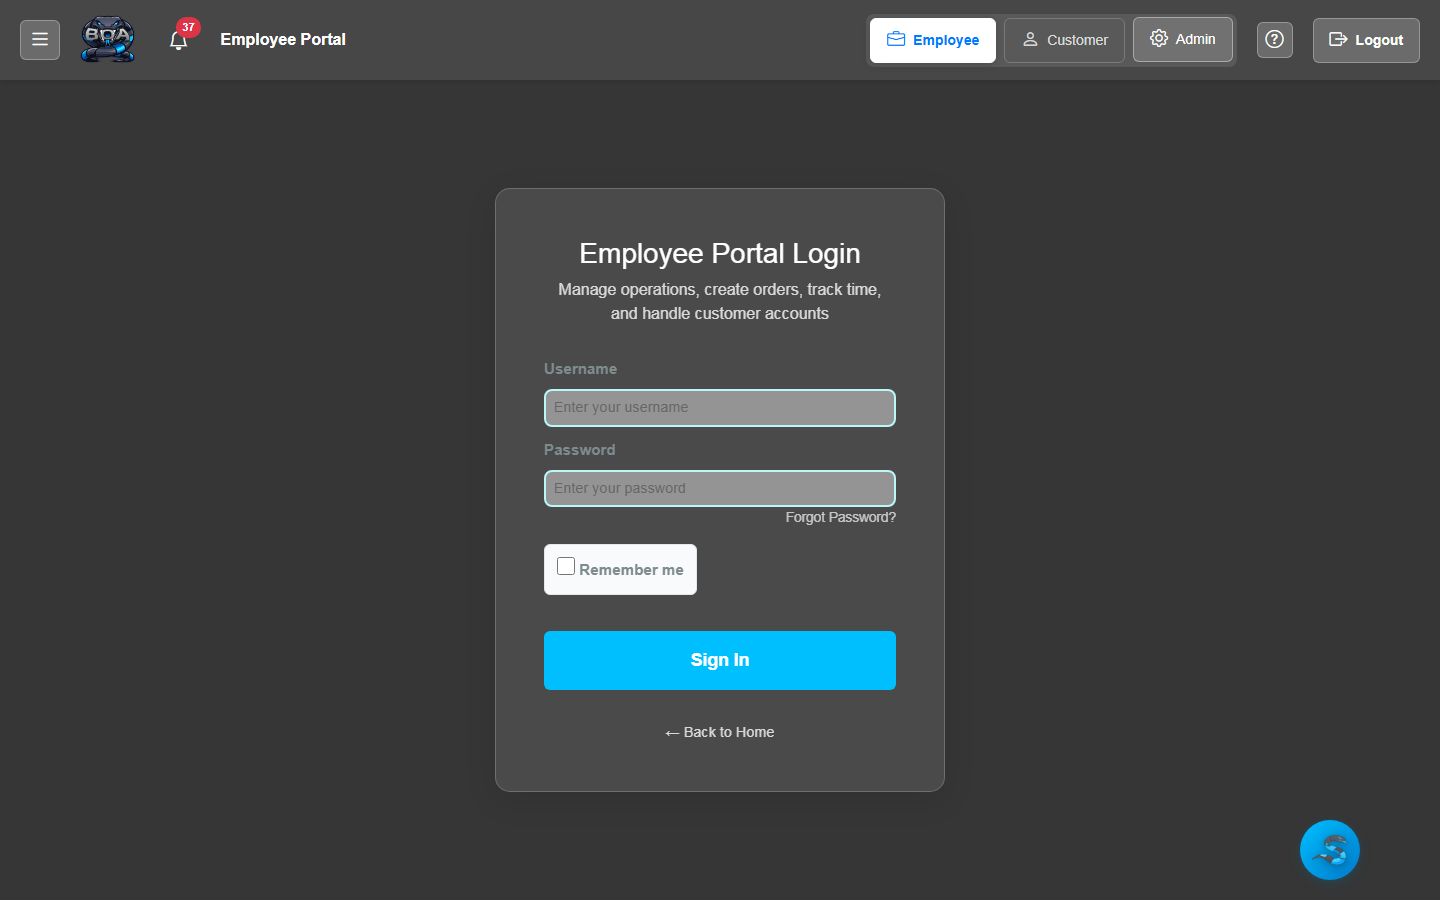Switch to the Customer portal tab

(1064, 40)
